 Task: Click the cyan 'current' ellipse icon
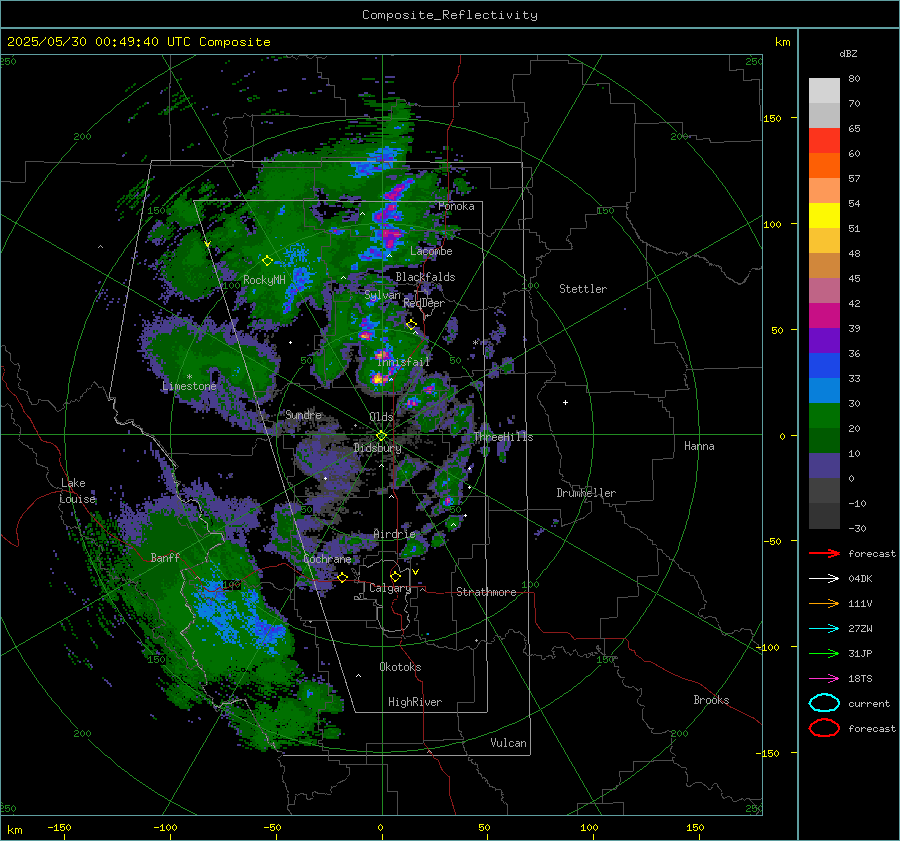(824, 703)
